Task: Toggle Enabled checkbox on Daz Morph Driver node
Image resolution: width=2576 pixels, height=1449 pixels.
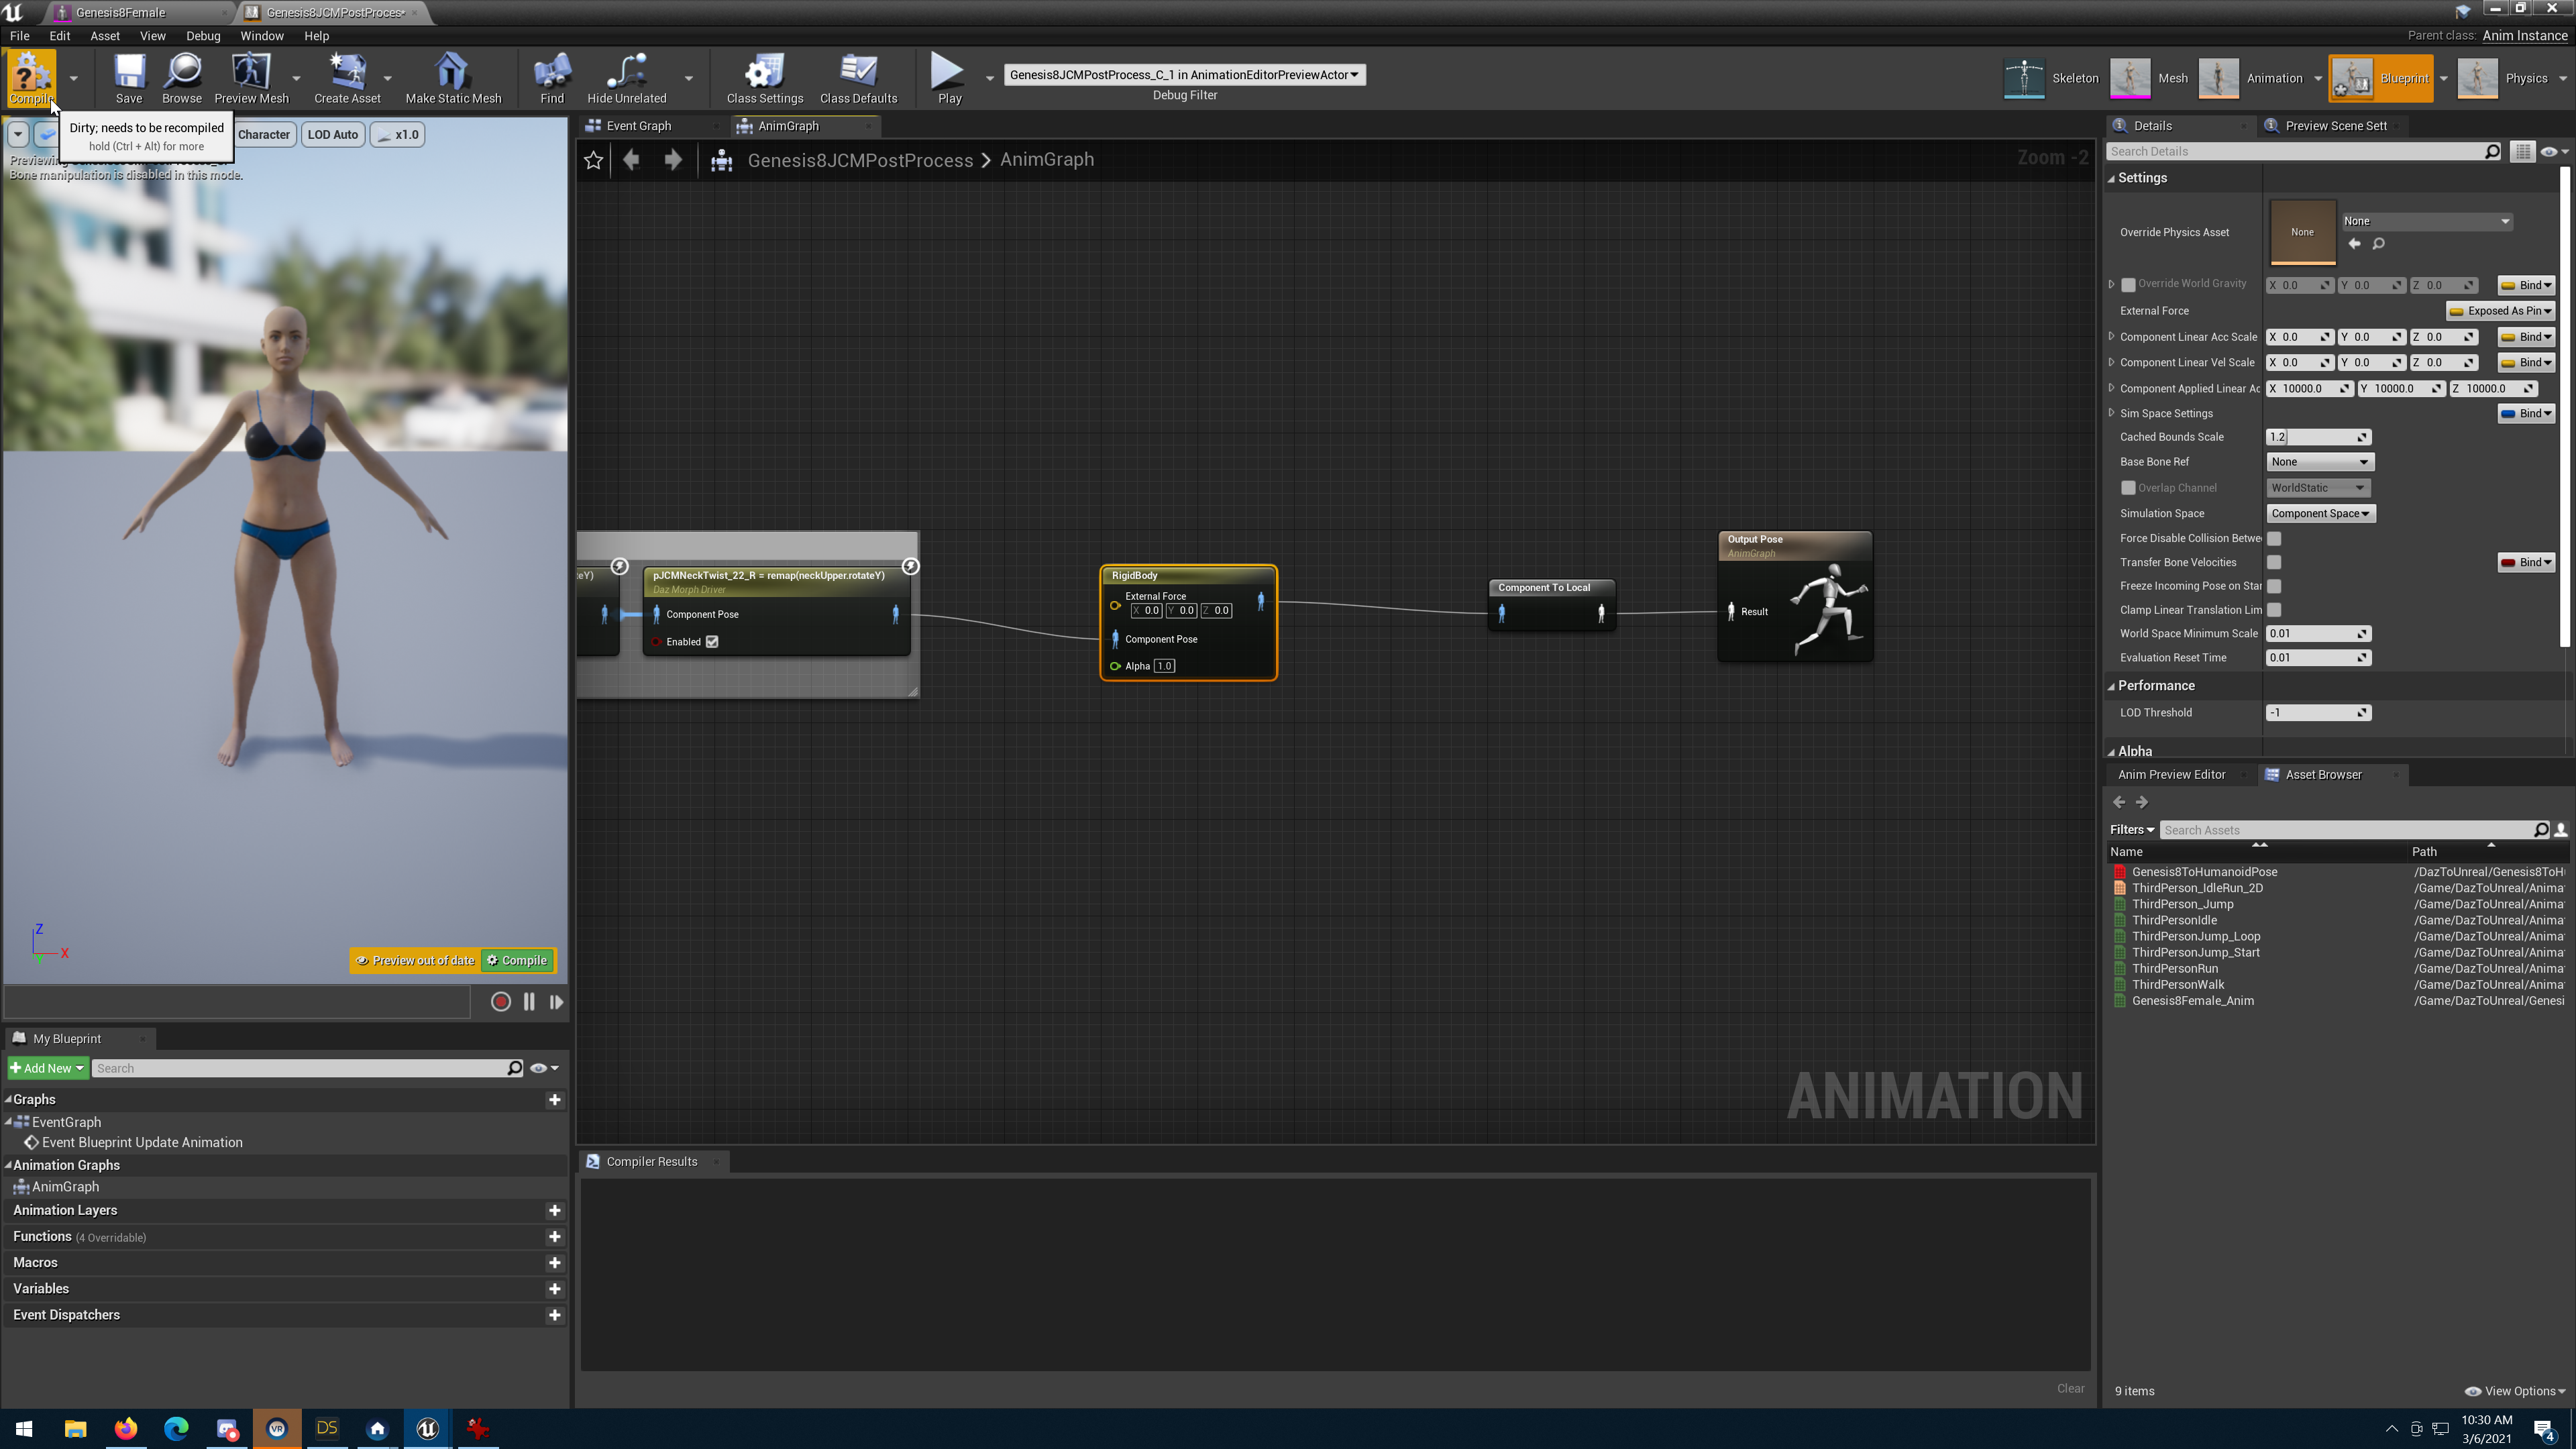Action: click(x=712, y=642)
